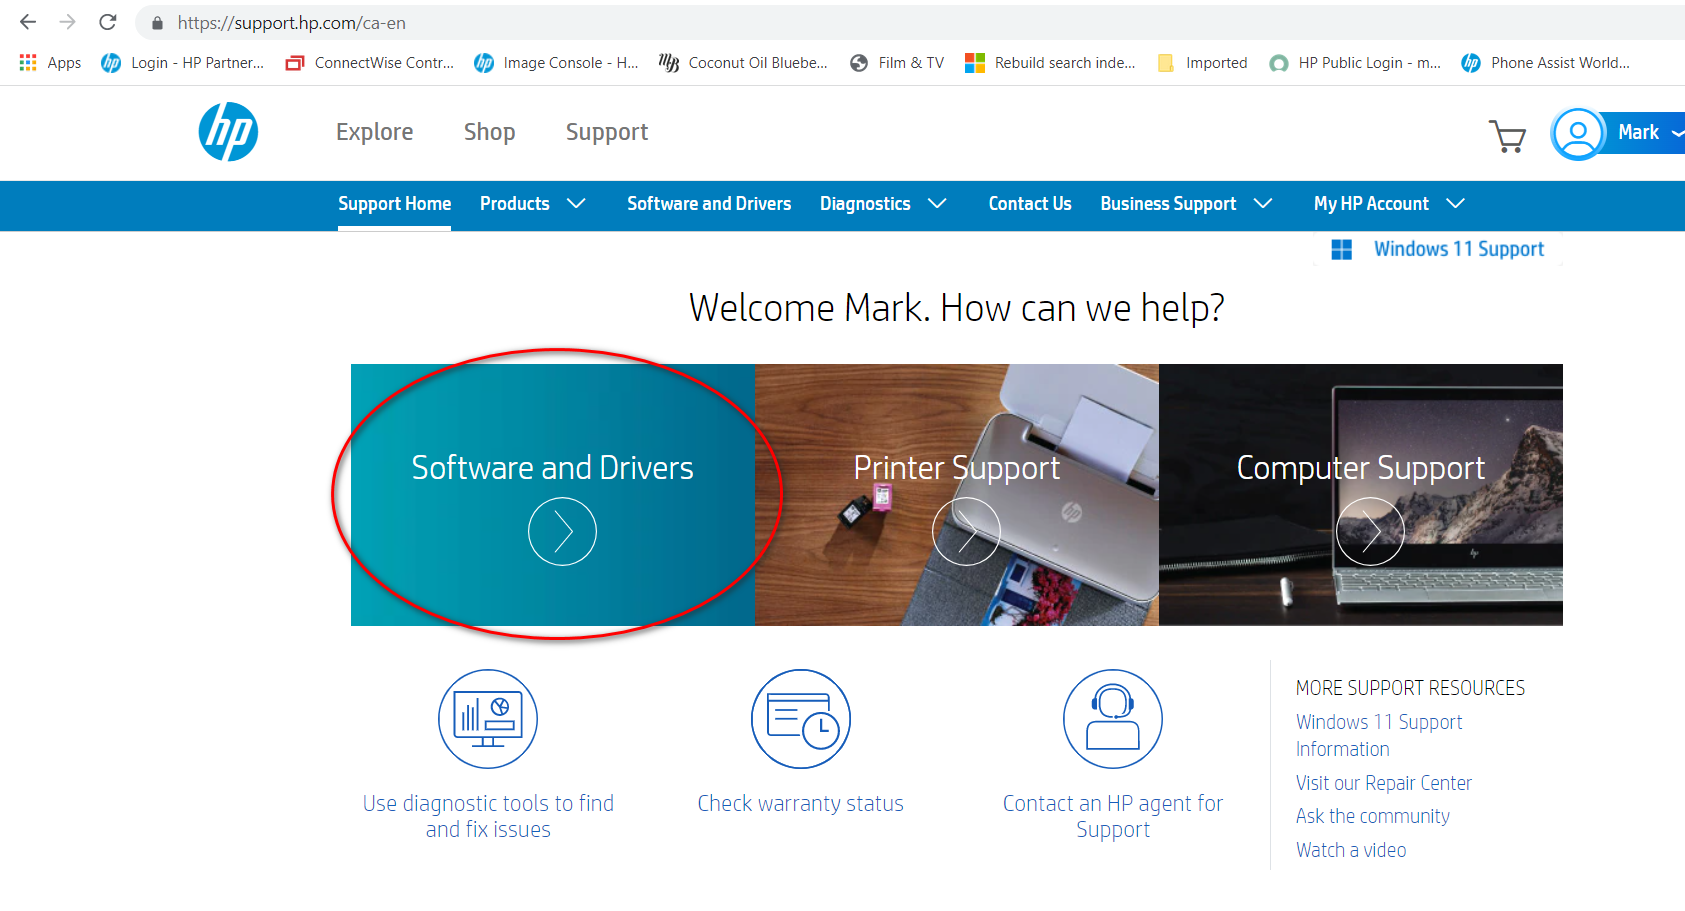This screenshot has width=1685, height=911.
Task: Click the page reload icon
Action: click(x=107, y=22)
